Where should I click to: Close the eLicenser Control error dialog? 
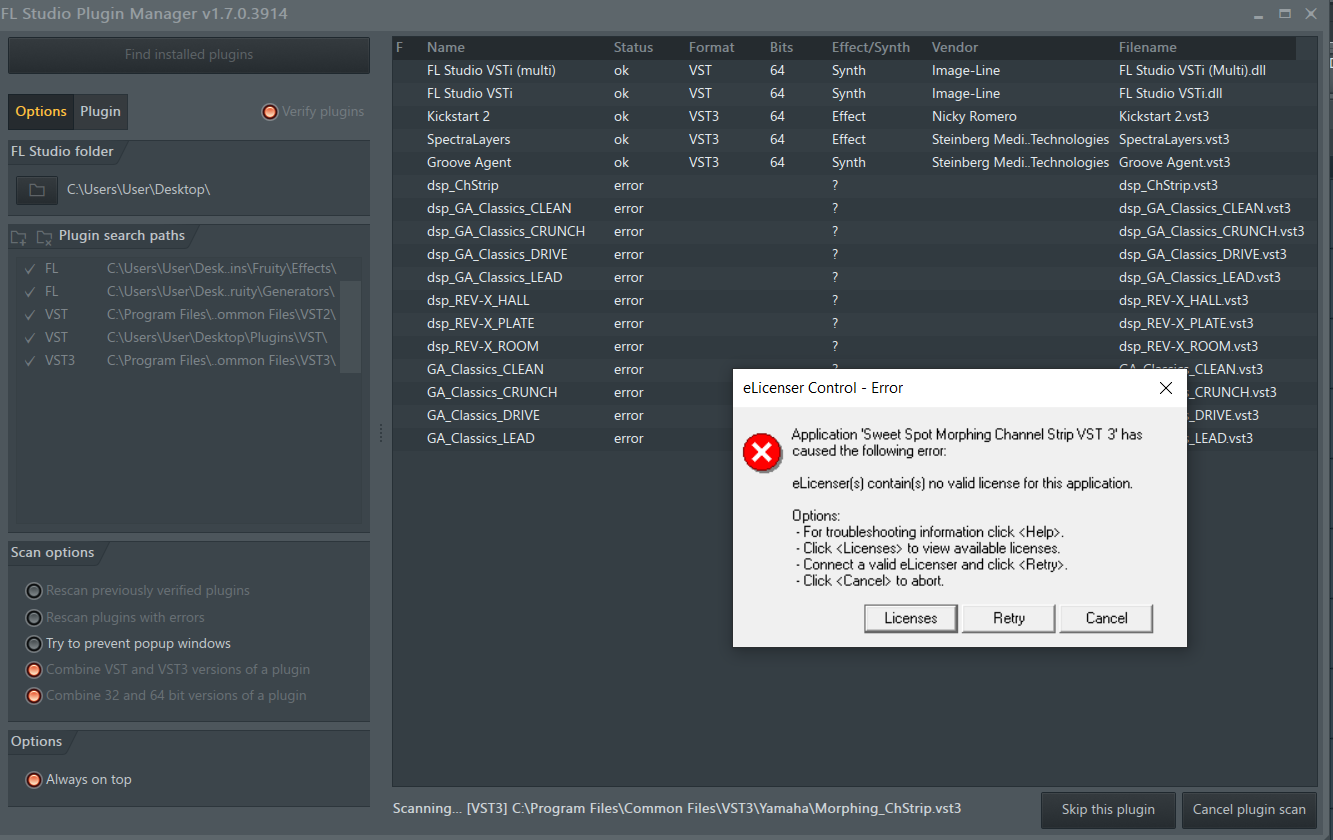pos(1165,388)
